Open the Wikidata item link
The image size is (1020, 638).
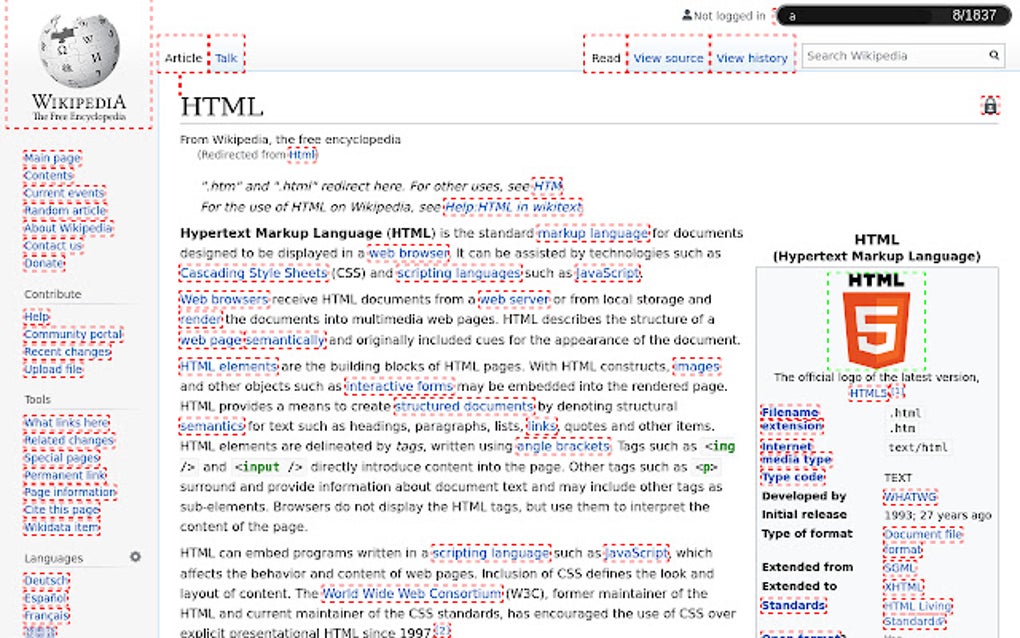click(62, 525)
